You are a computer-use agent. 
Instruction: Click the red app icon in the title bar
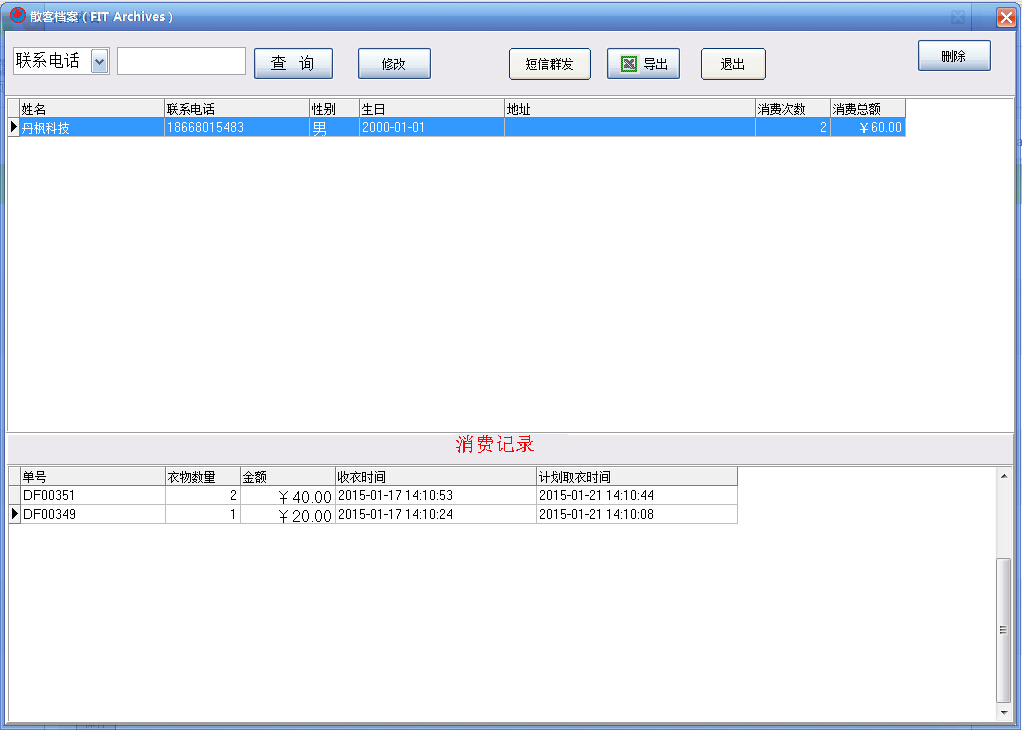pos(18,15)
